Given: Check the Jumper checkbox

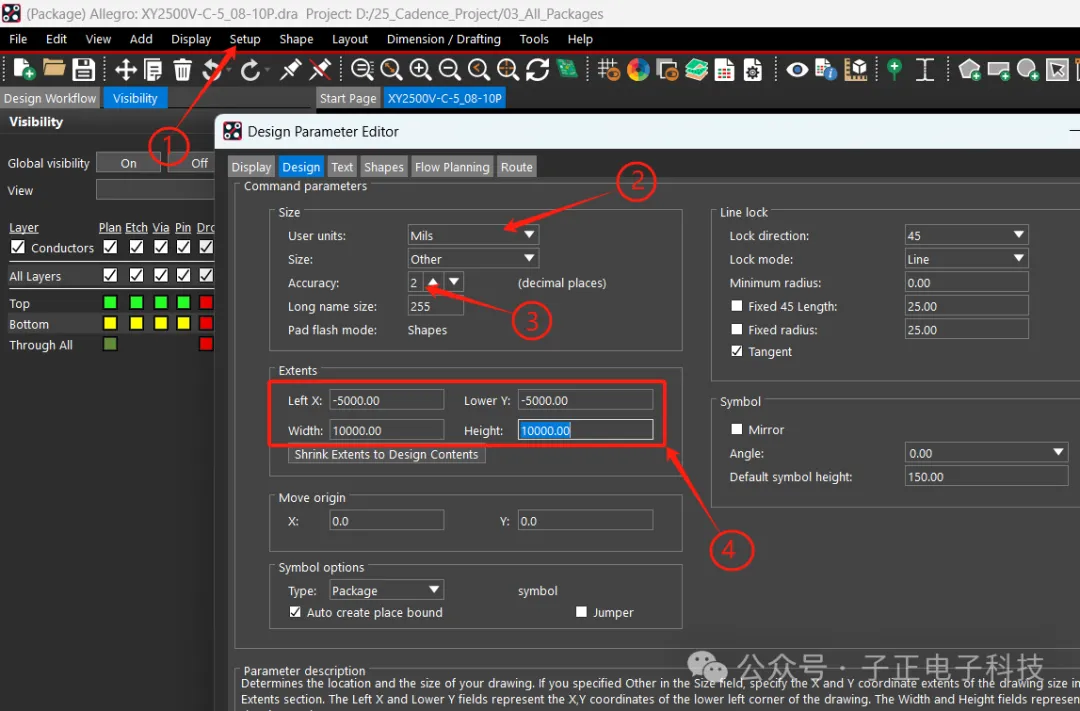Looking at the screenshot, I should click(581, 612).
